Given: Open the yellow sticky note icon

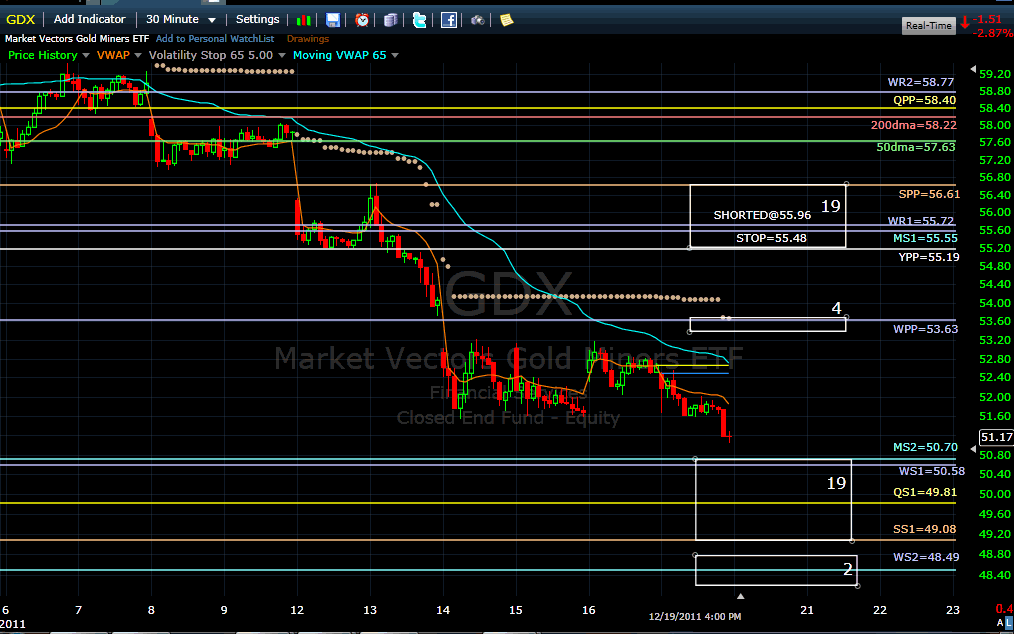Looking at the screenshot, I should 506,20.
